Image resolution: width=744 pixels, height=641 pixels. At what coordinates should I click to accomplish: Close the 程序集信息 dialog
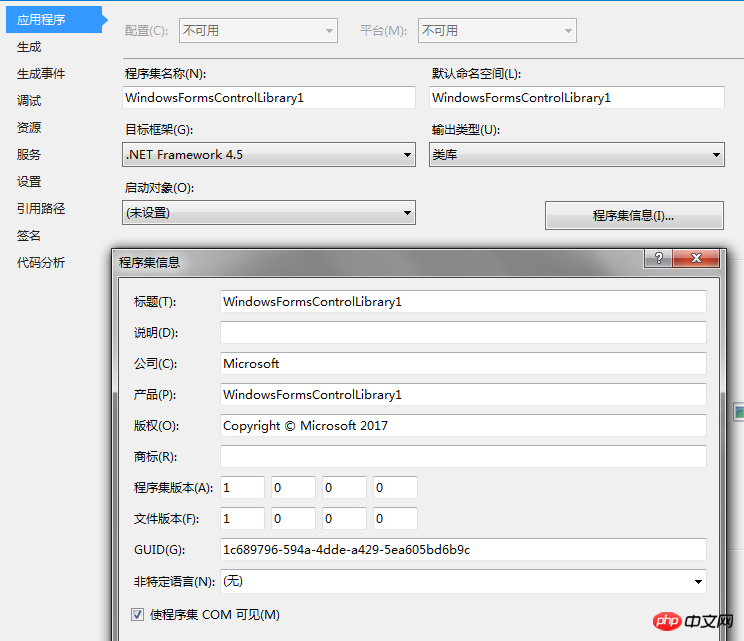696,258
